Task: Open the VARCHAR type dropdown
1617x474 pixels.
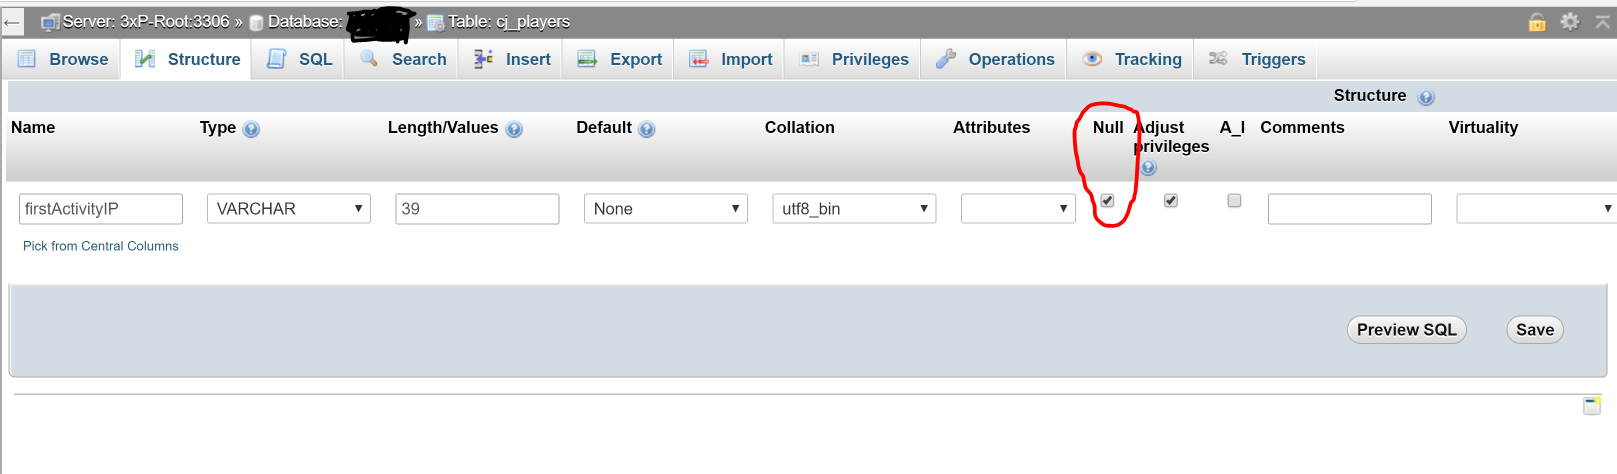Action: click(288, 209)
